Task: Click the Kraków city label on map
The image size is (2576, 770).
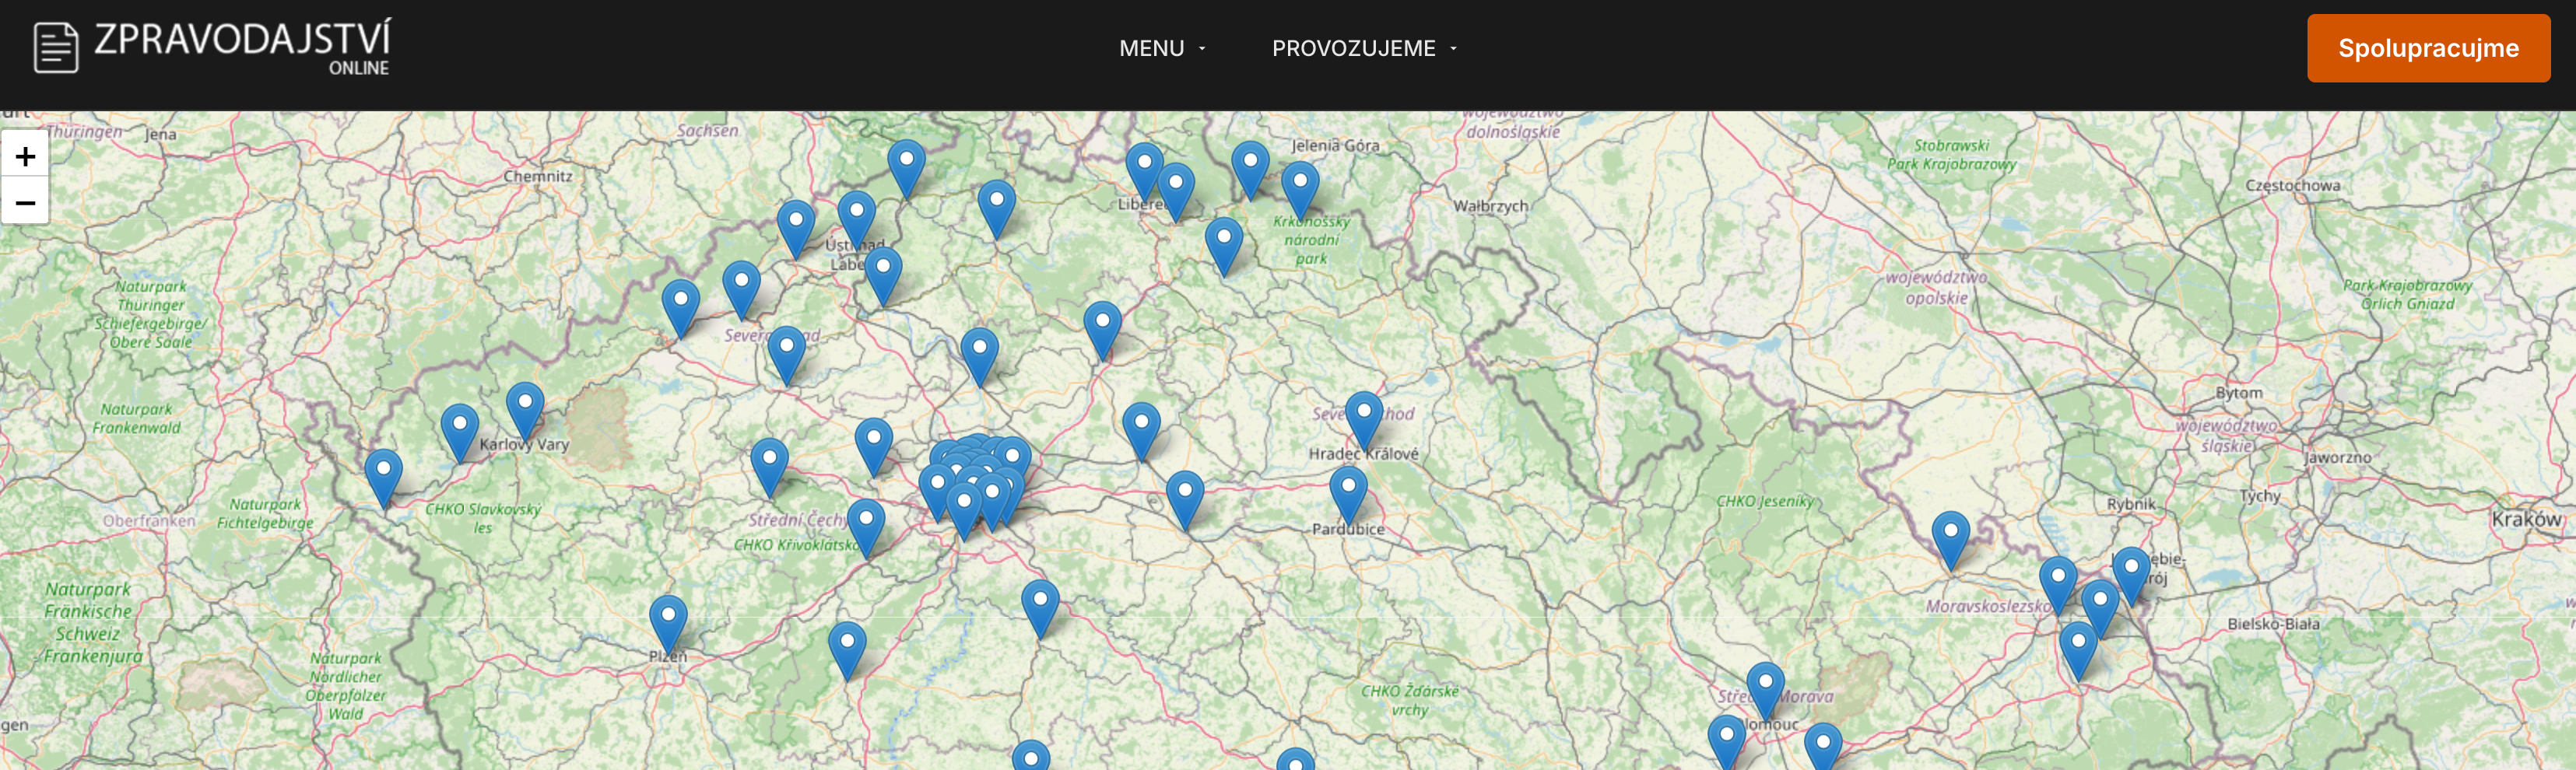Action: 2525,519
